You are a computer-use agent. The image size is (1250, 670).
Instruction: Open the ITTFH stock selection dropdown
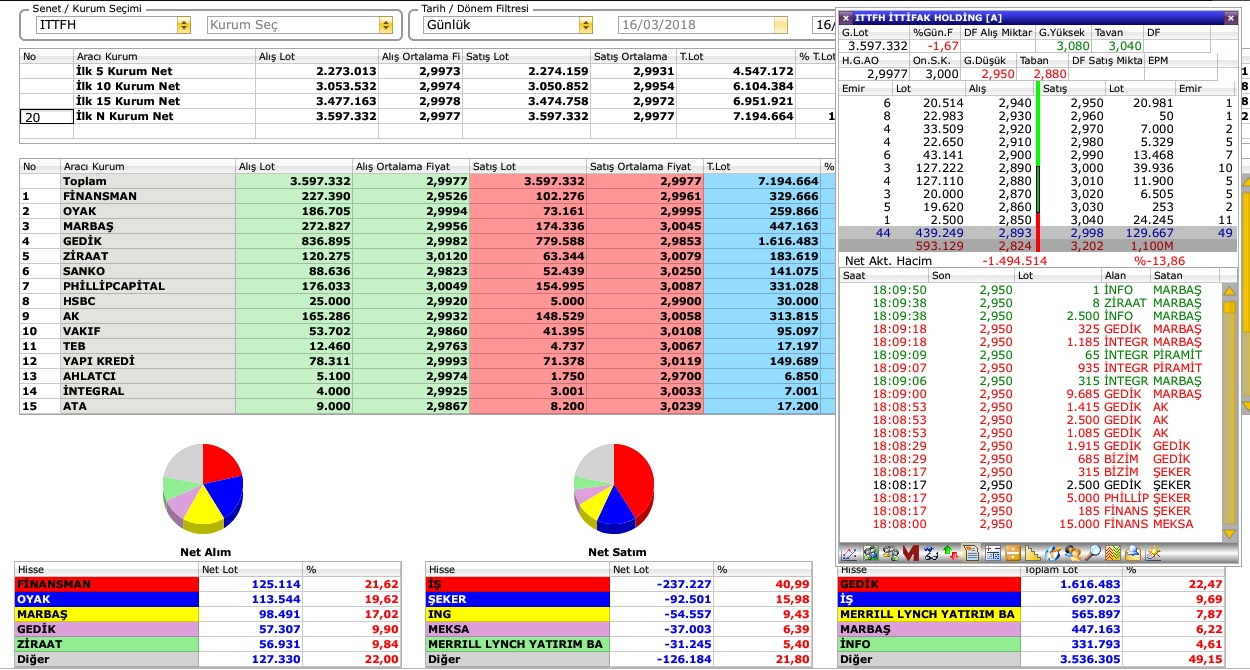(184, 25)
